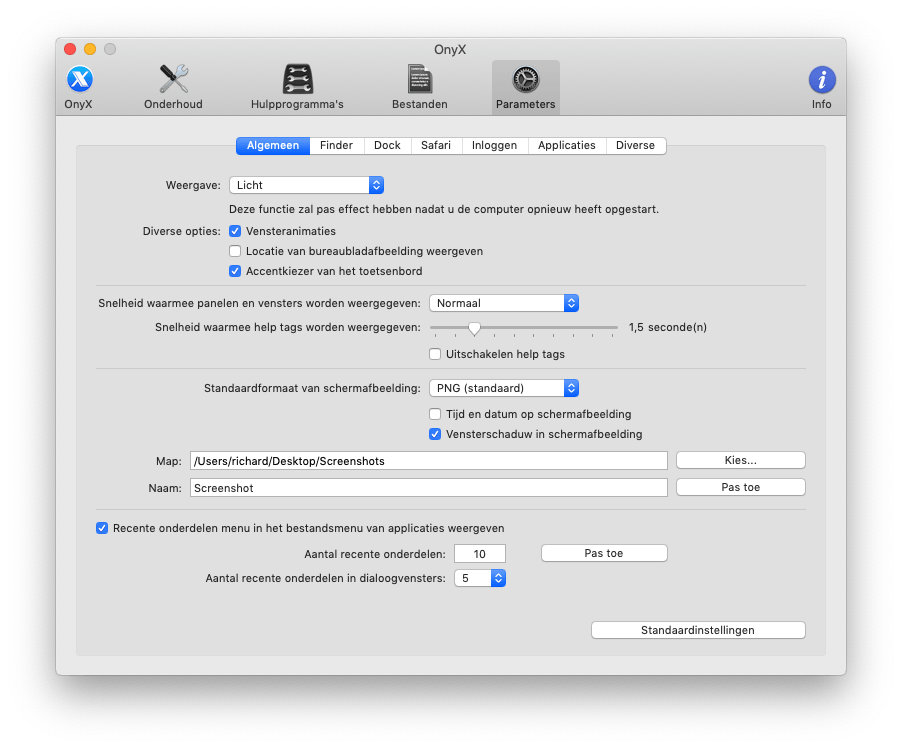Click the Kies... button
This screenshot has height=749, width=902.
point(740,460)
